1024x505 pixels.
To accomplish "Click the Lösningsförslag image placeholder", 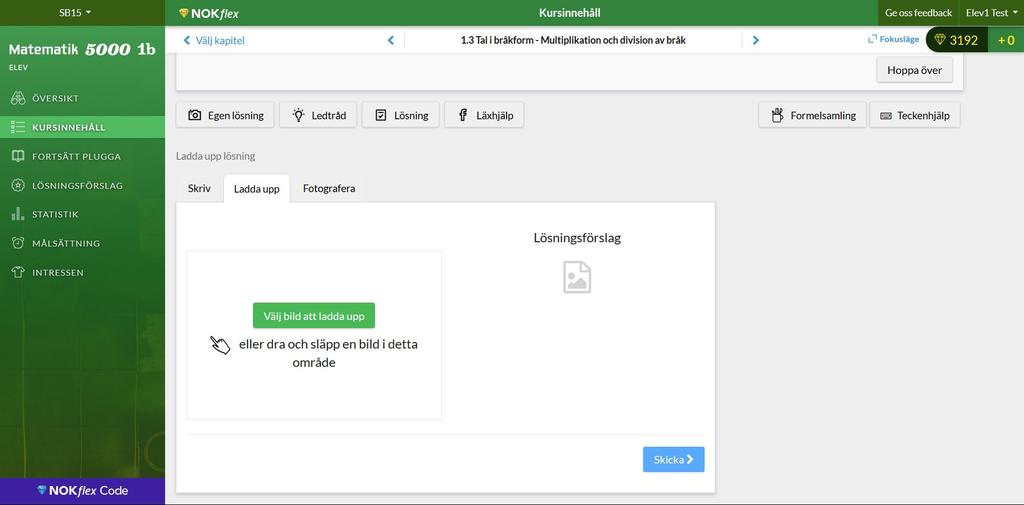I will point(577,277).
